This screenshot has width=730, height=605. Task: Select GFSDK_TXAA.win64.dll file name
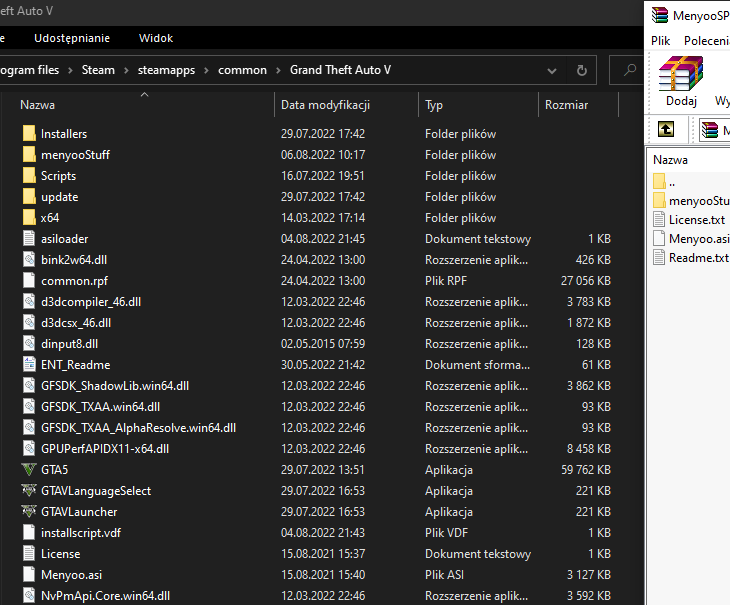coord(101,407)
